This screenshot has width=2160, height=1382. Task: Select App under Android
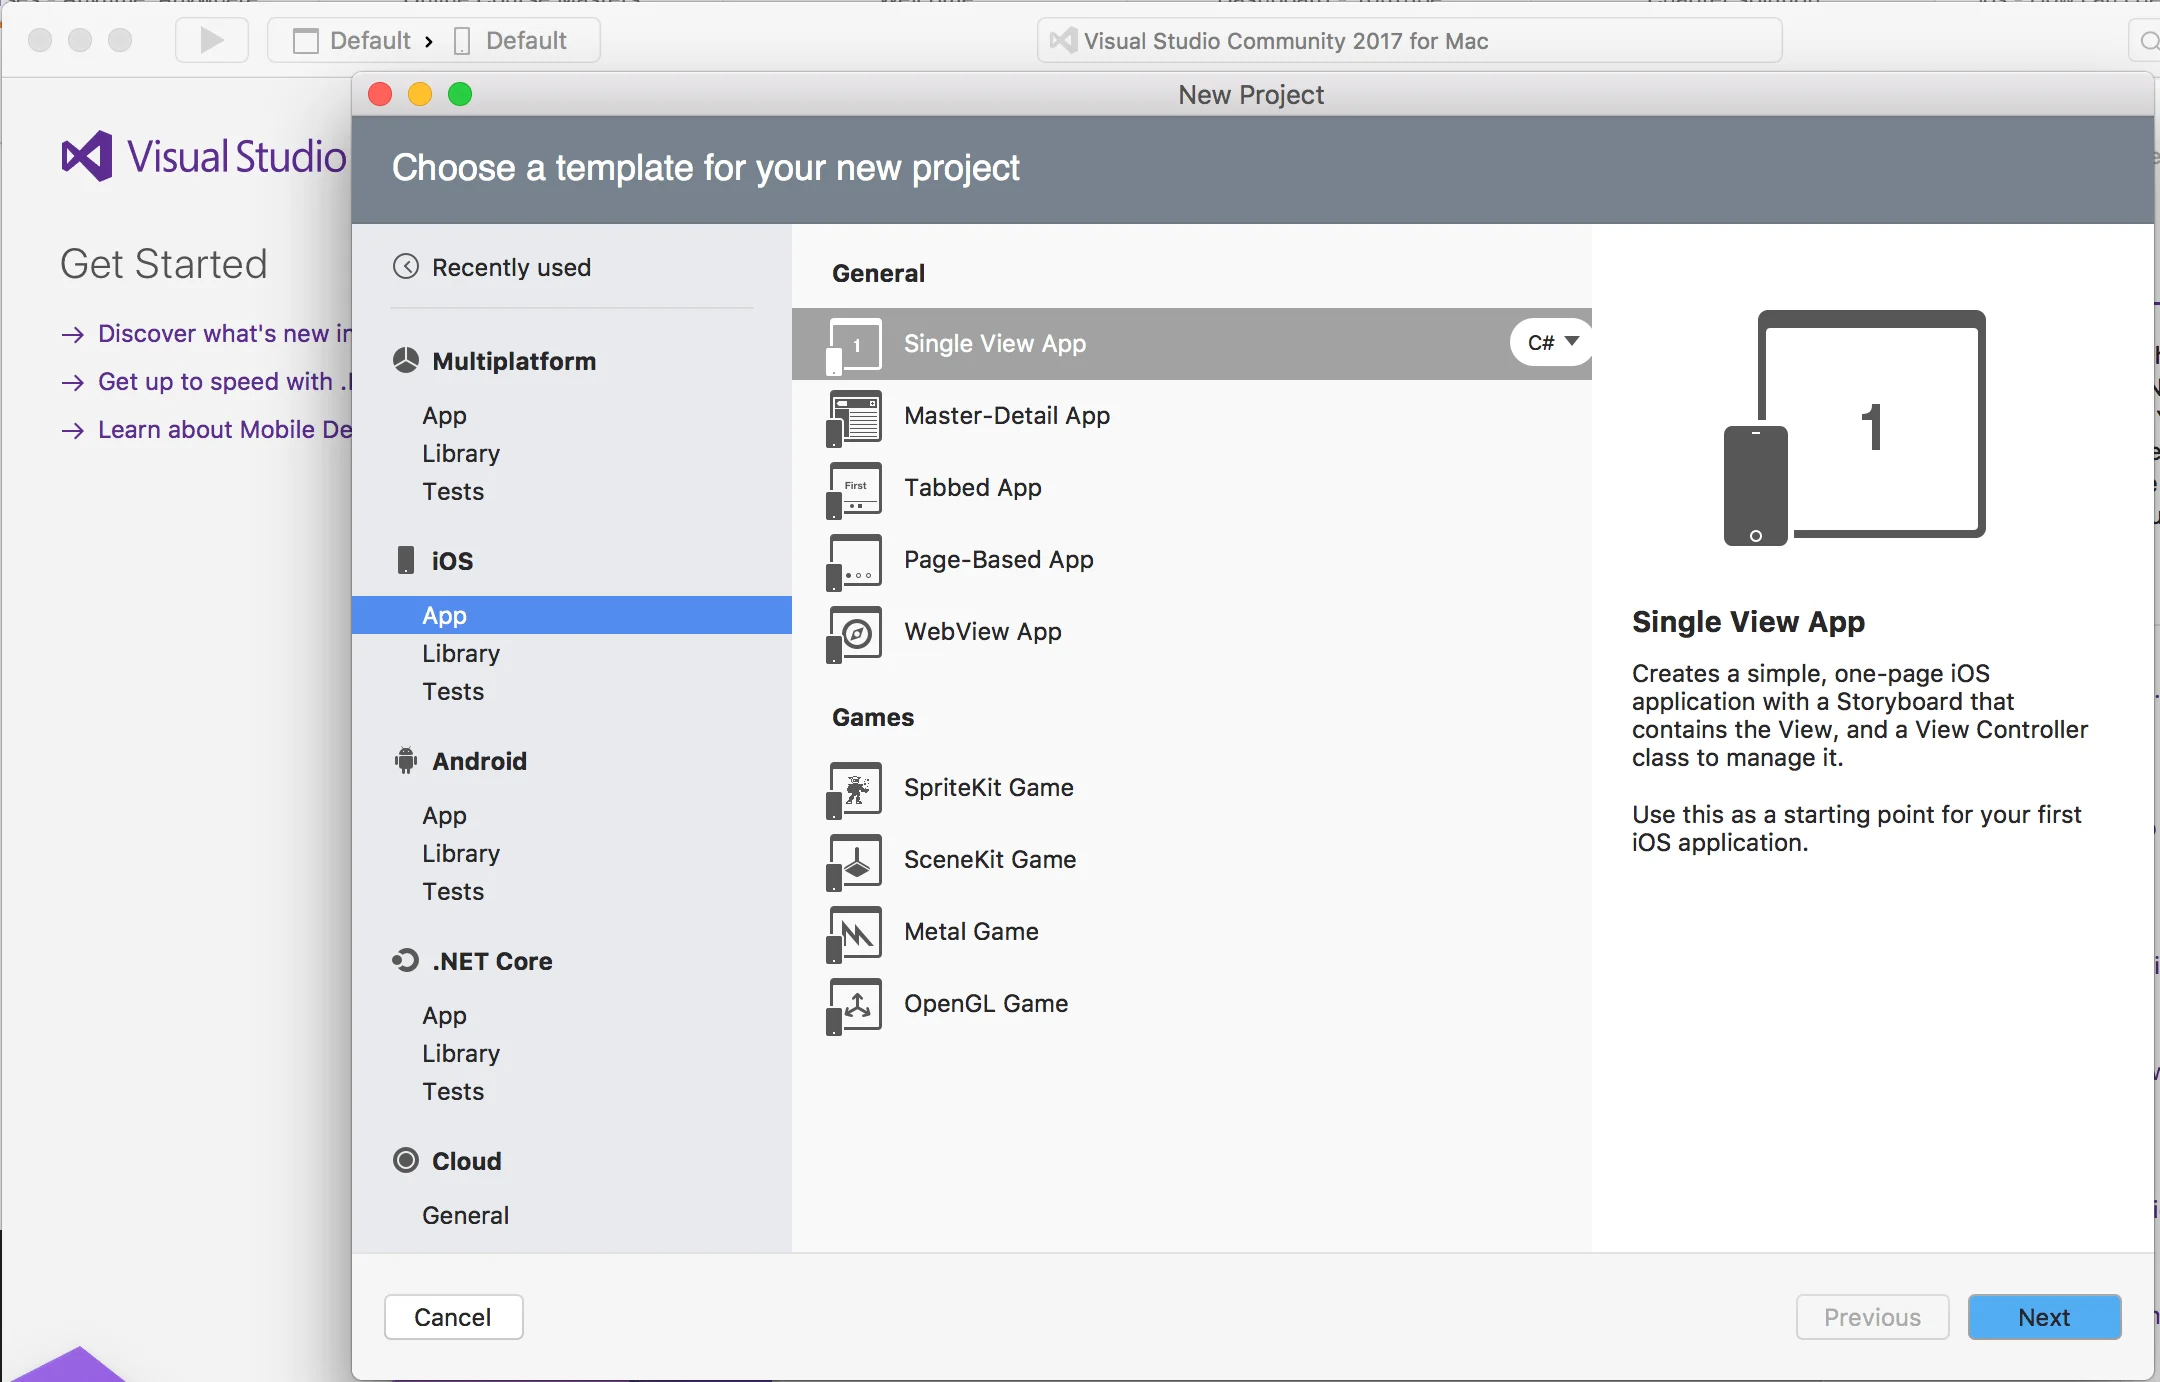click(444, 815)
